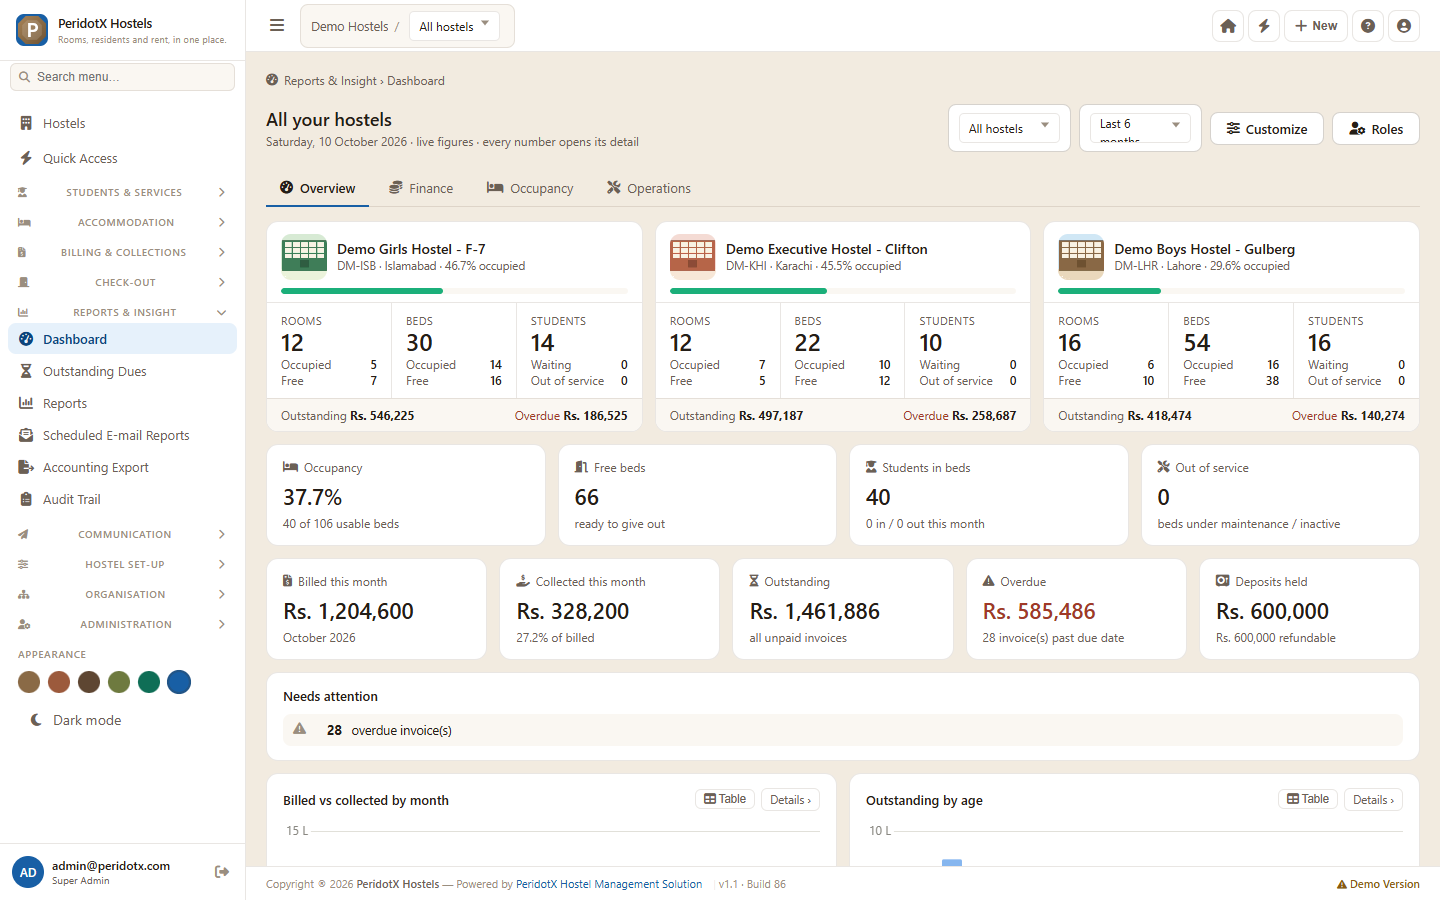Expand Billing & Collections menu section
1440x900 pixels.
click(x=122, y=252)
